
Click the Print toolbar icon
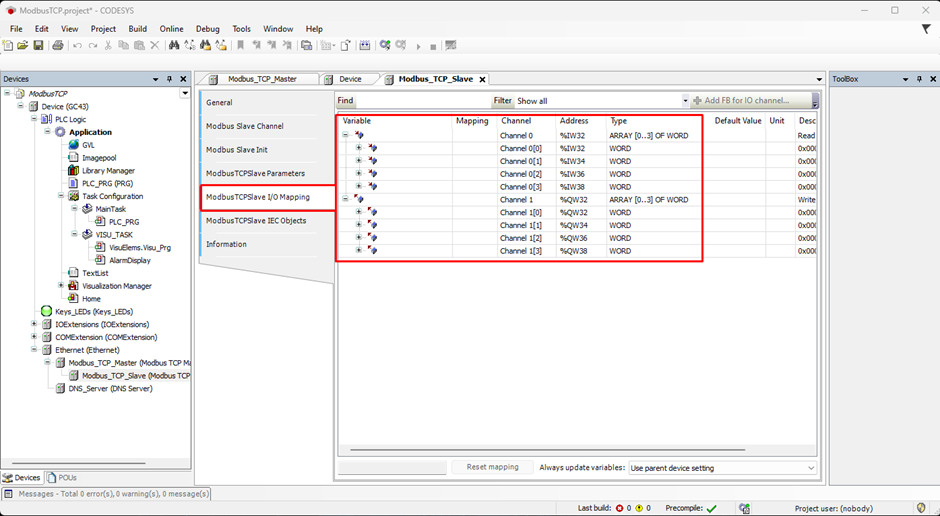click(58, 46)
